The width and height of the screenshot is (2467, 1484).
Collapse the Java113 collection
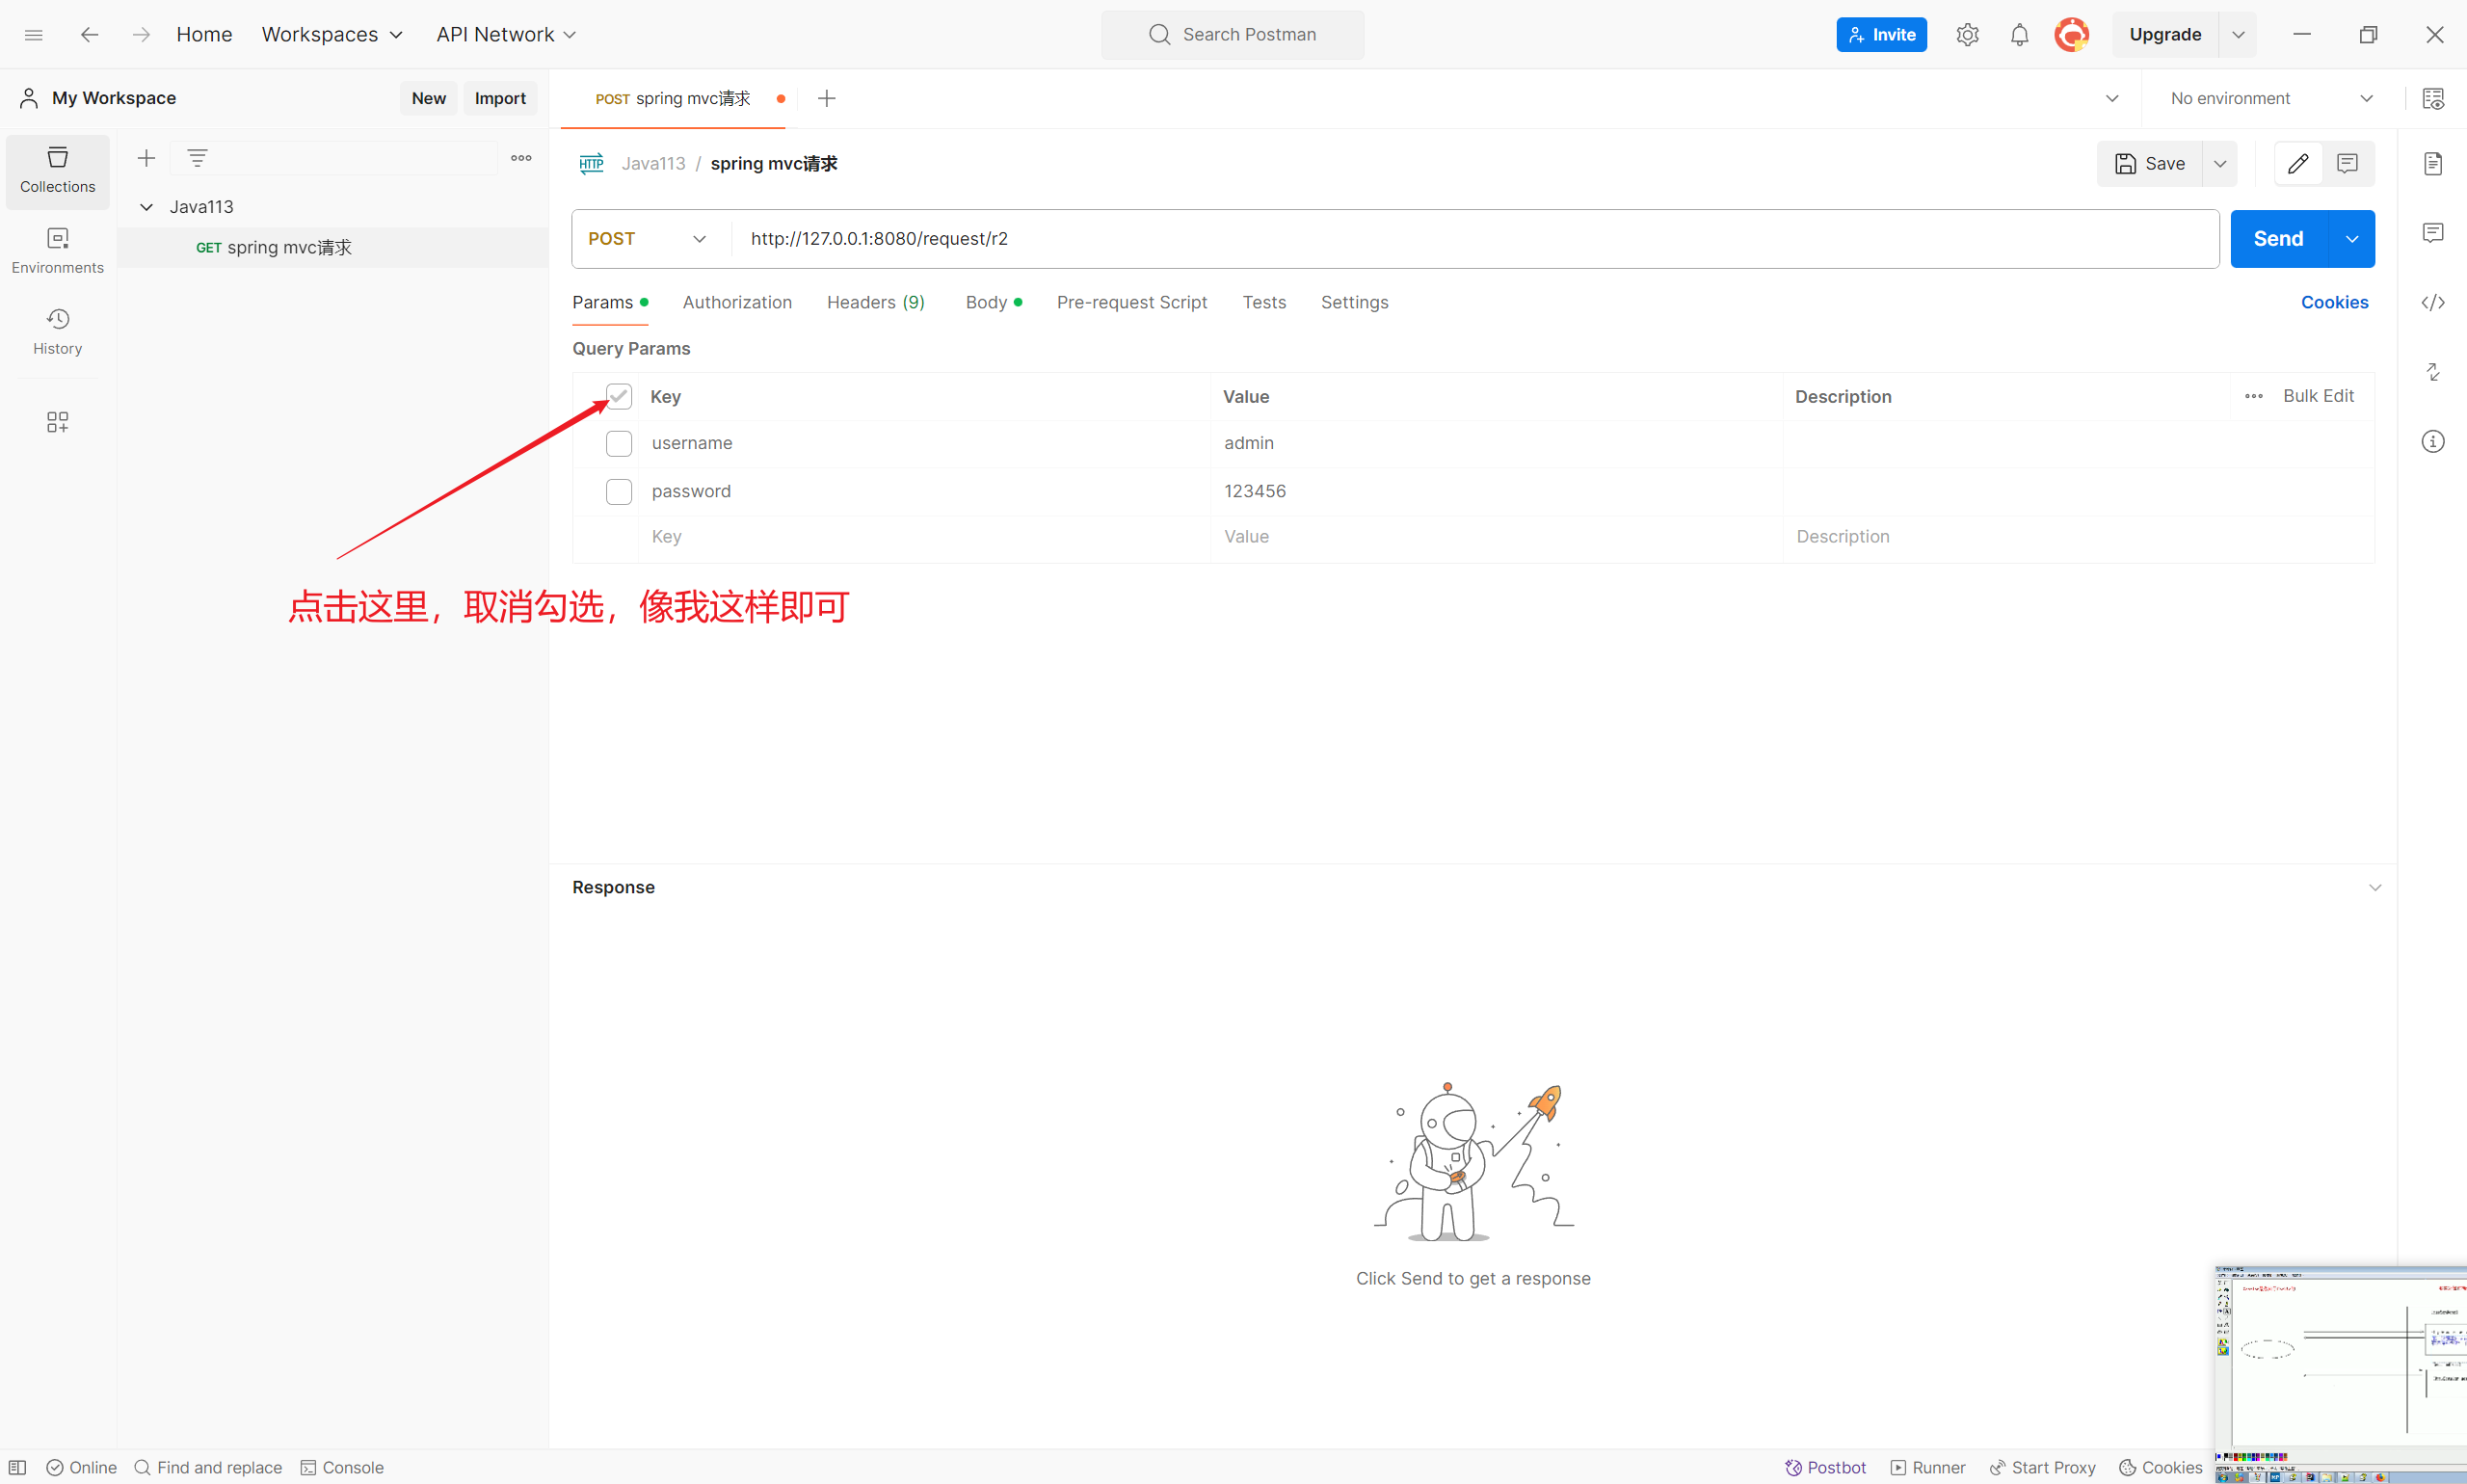click(146, 207)
